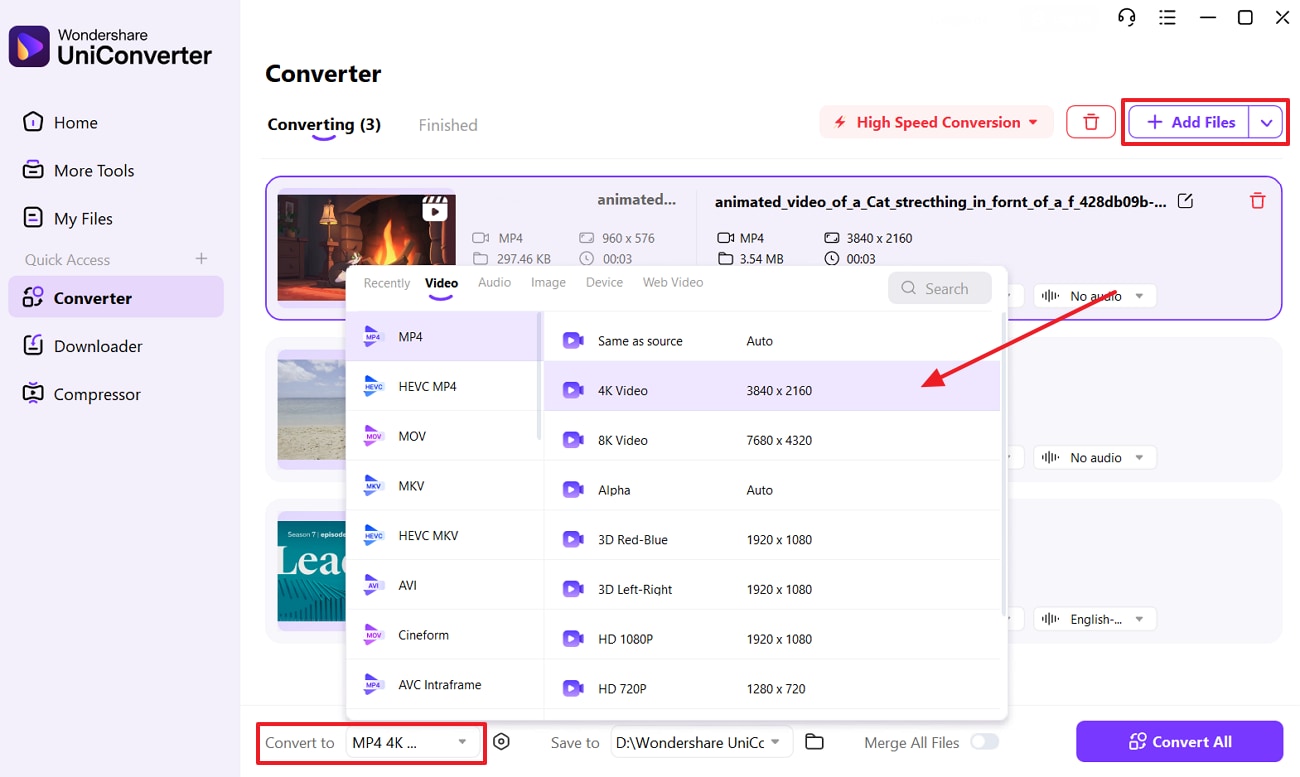Open the Device format tab

[604, 282]
